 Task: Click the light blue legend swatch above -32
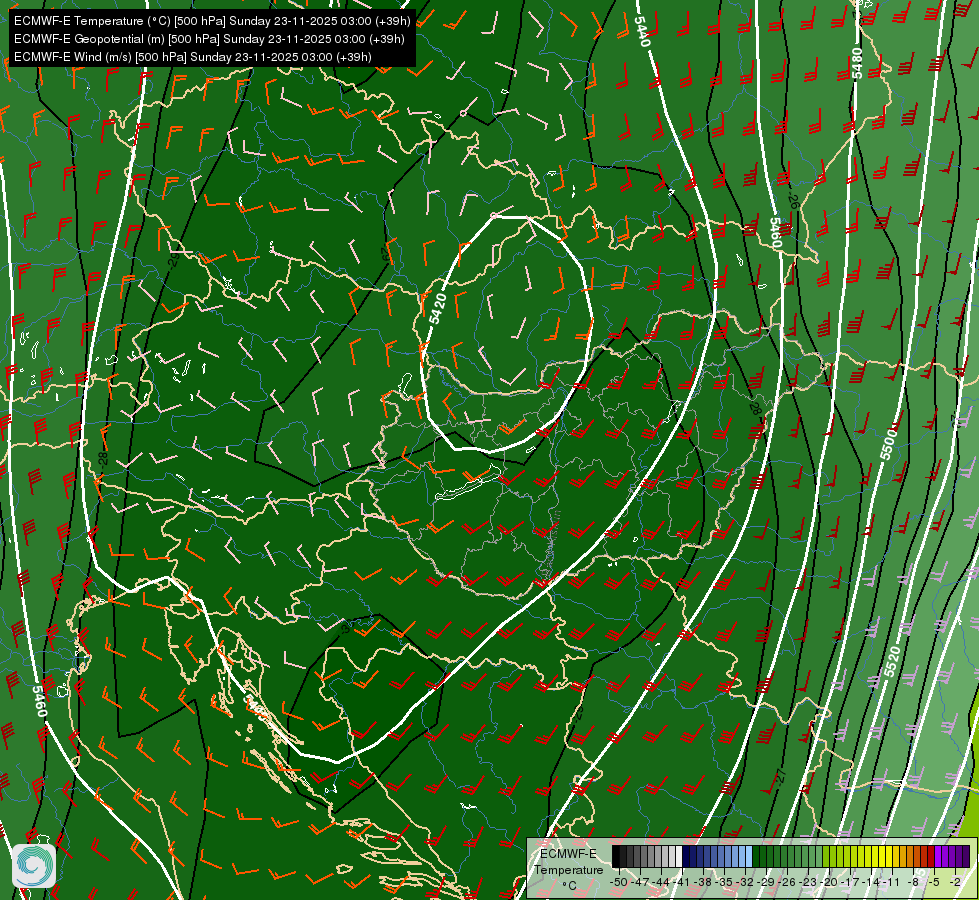pyautogui.click(x=749, y=856)
